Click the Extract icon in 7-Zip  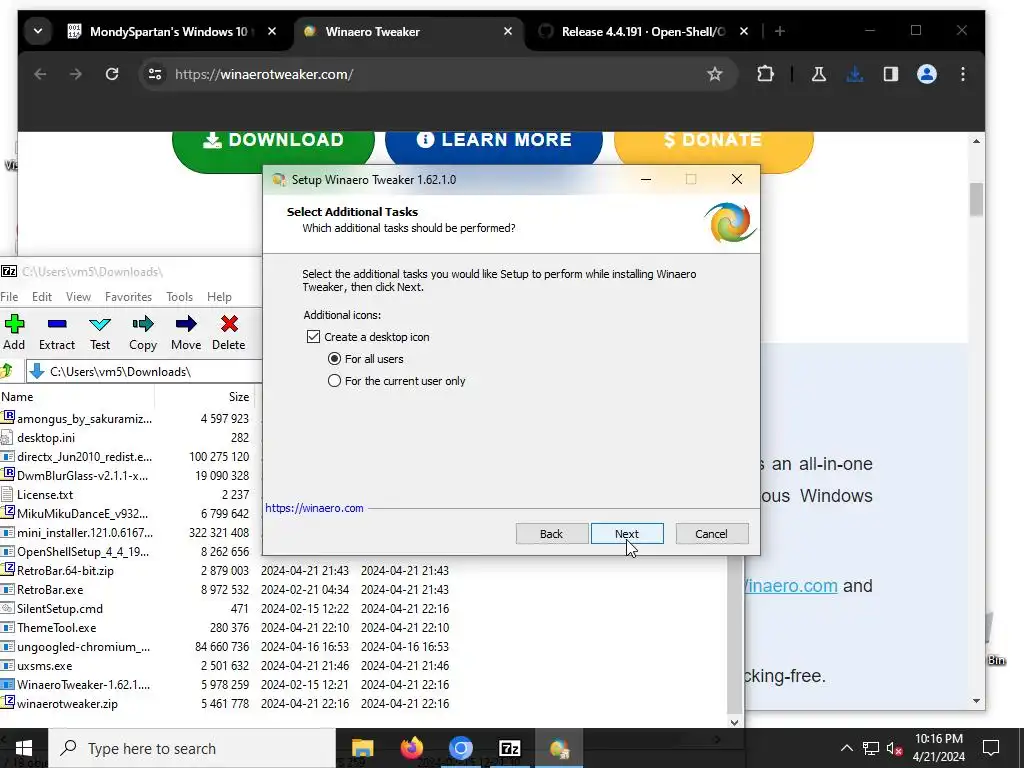coord(57,324)
